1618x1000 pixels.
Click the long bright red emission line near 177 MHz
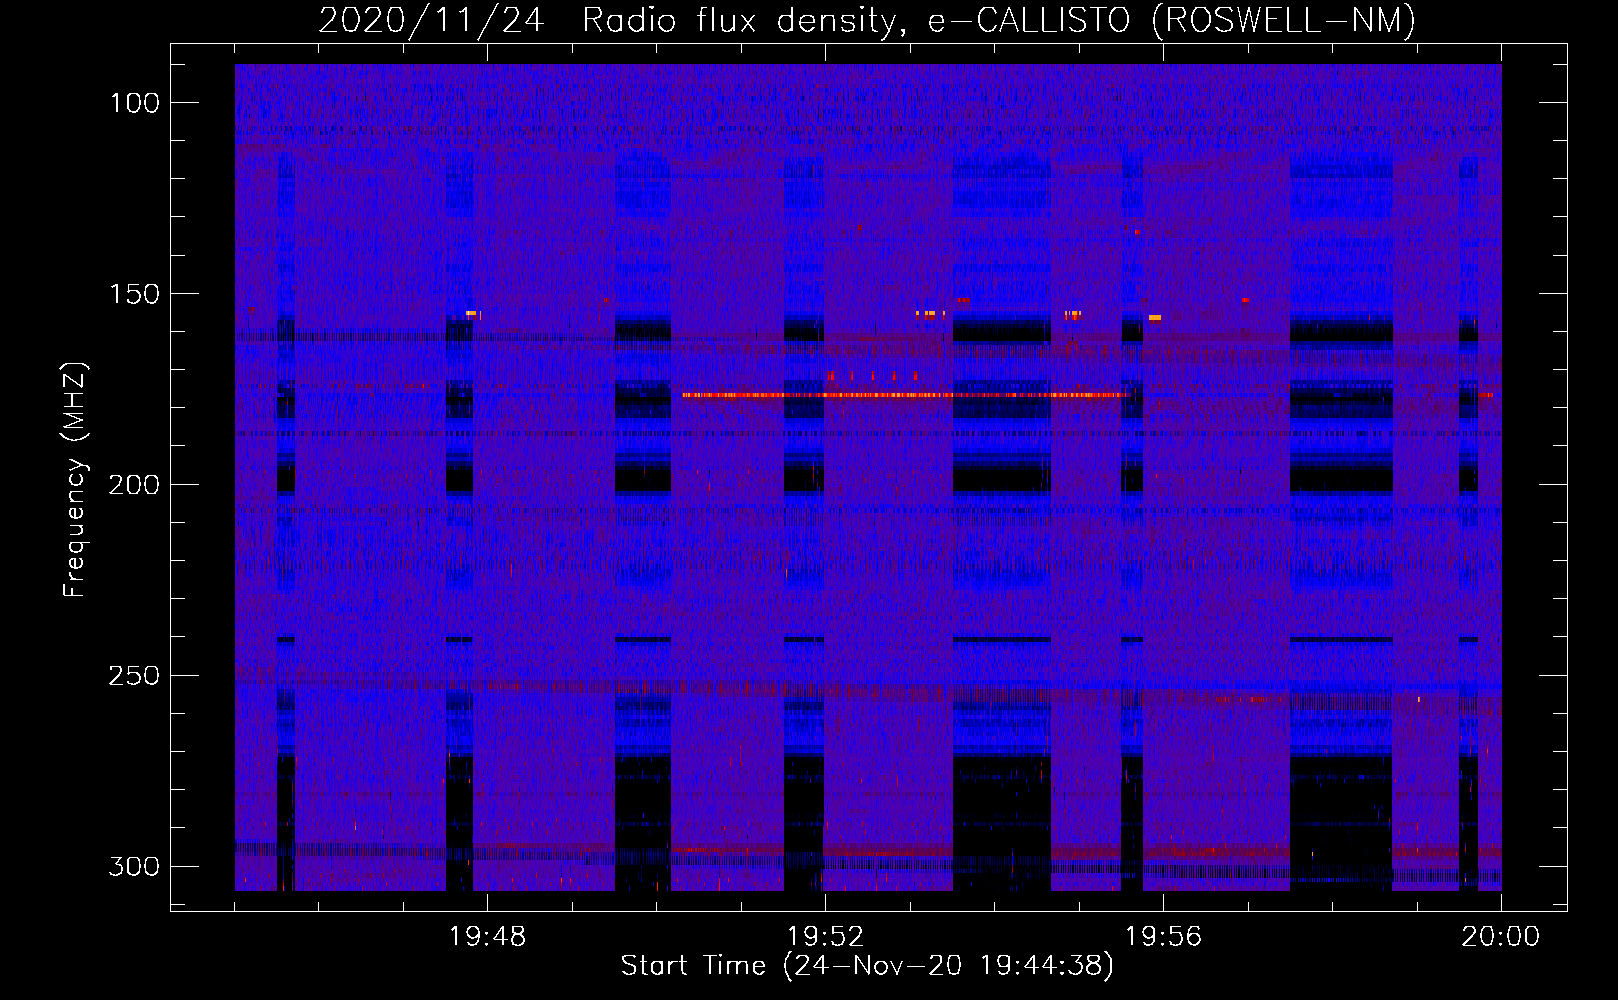coord(906,395)
